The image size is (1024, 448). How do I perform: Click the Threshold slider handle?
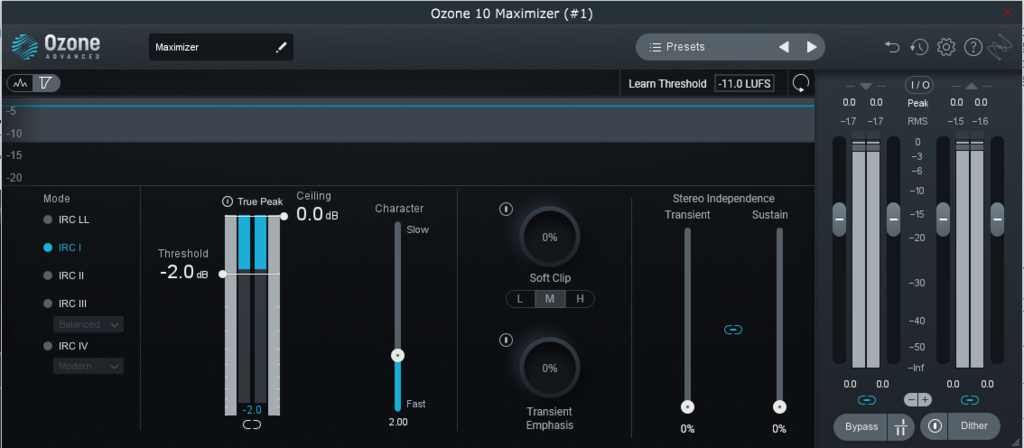click(x=223, y=274)
